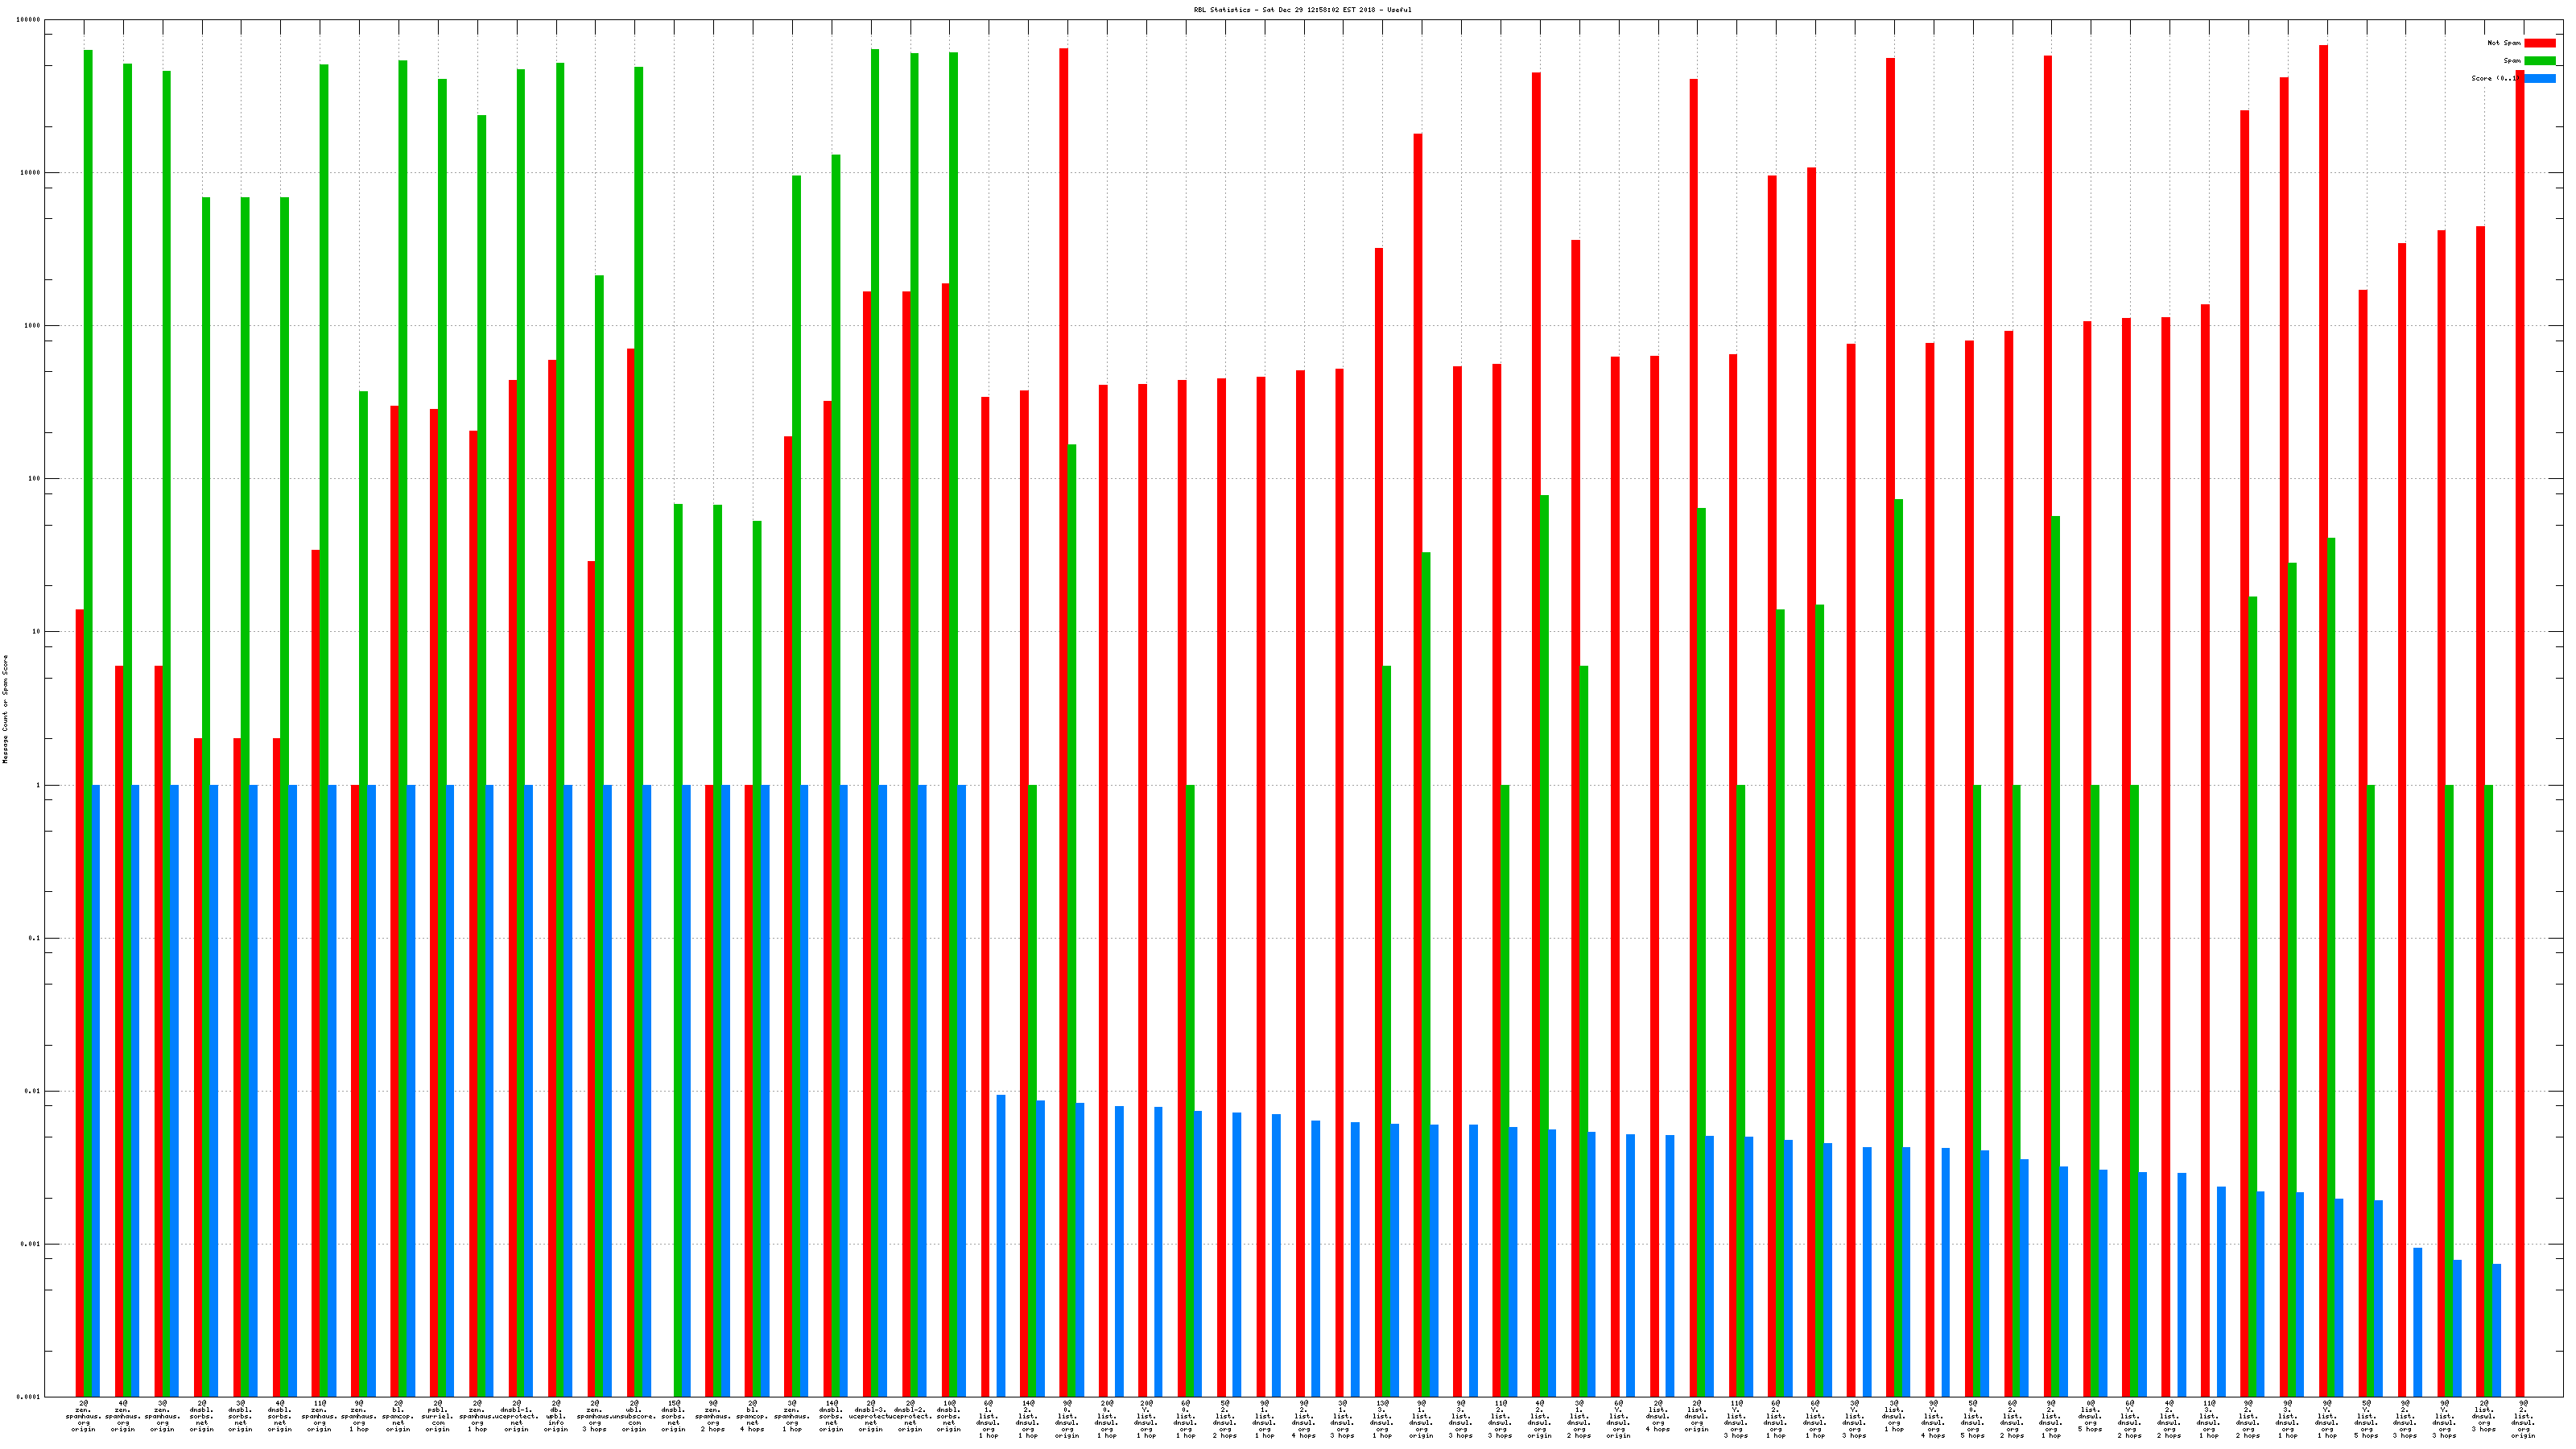Click the RBL Statistics chart title

[x=1302, y=10]
